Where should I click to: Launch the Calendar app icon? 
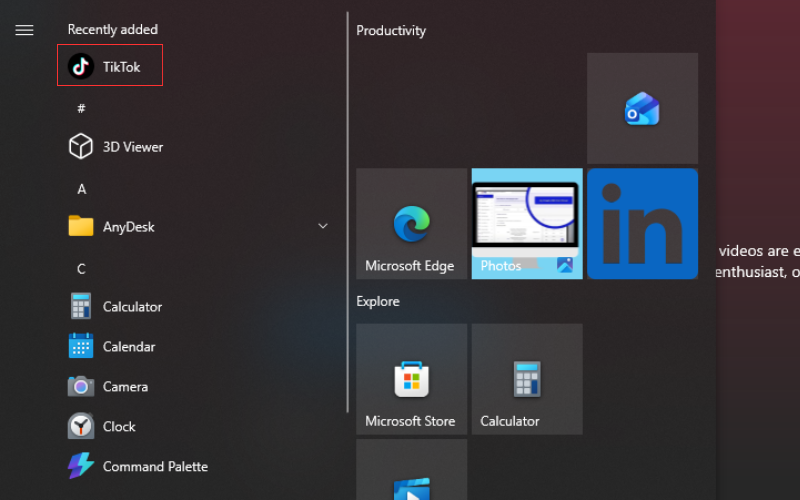pos(81,346)
